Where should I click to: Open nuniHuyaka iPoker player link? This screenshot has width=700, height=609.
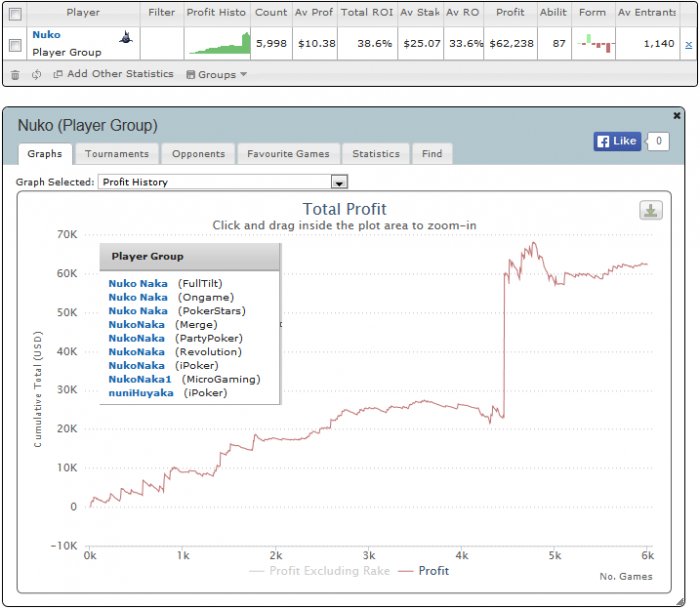tap(141, 393)
